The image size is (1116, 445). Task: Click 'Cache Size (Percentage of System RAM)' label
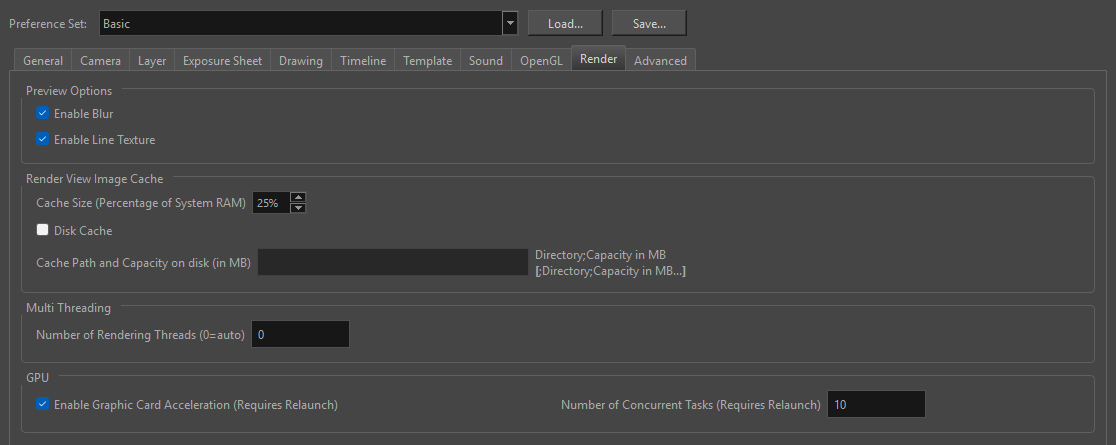click(141, 203)
